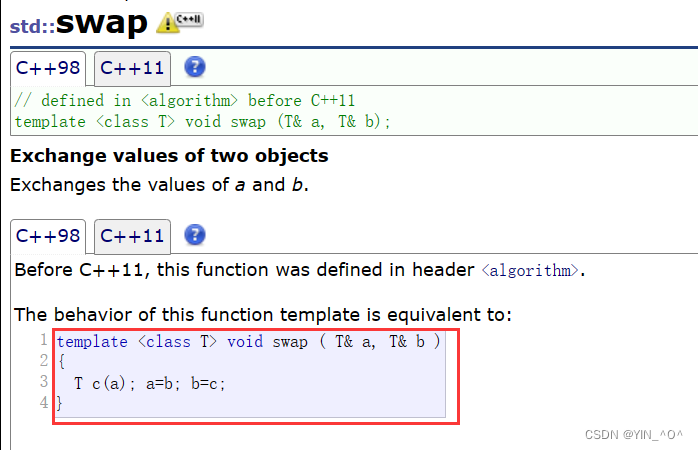
Task: Click line number 4 in the code block
Action: pyautogui.click(x=43, y=402)
